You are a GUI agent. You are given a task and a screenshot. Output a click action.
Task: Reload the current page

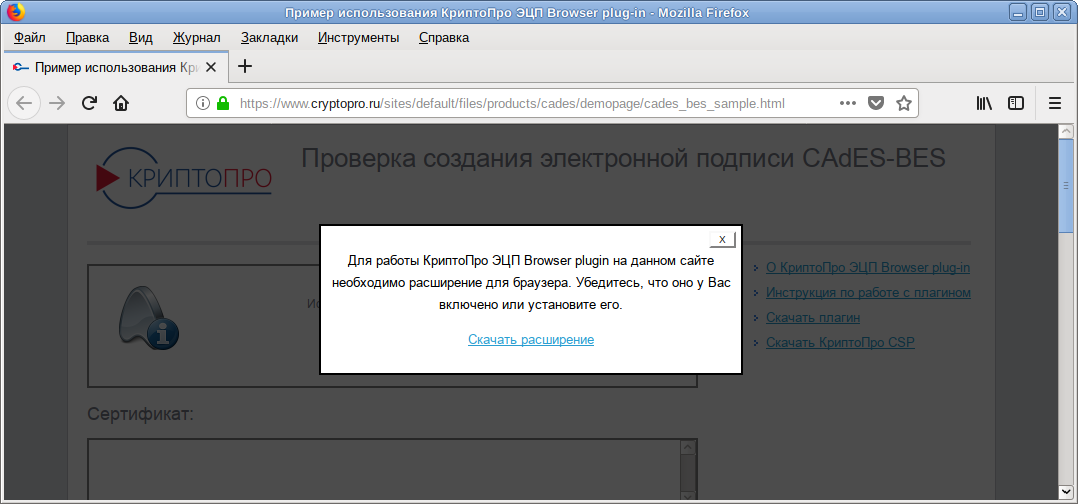[x=89, y=103]
